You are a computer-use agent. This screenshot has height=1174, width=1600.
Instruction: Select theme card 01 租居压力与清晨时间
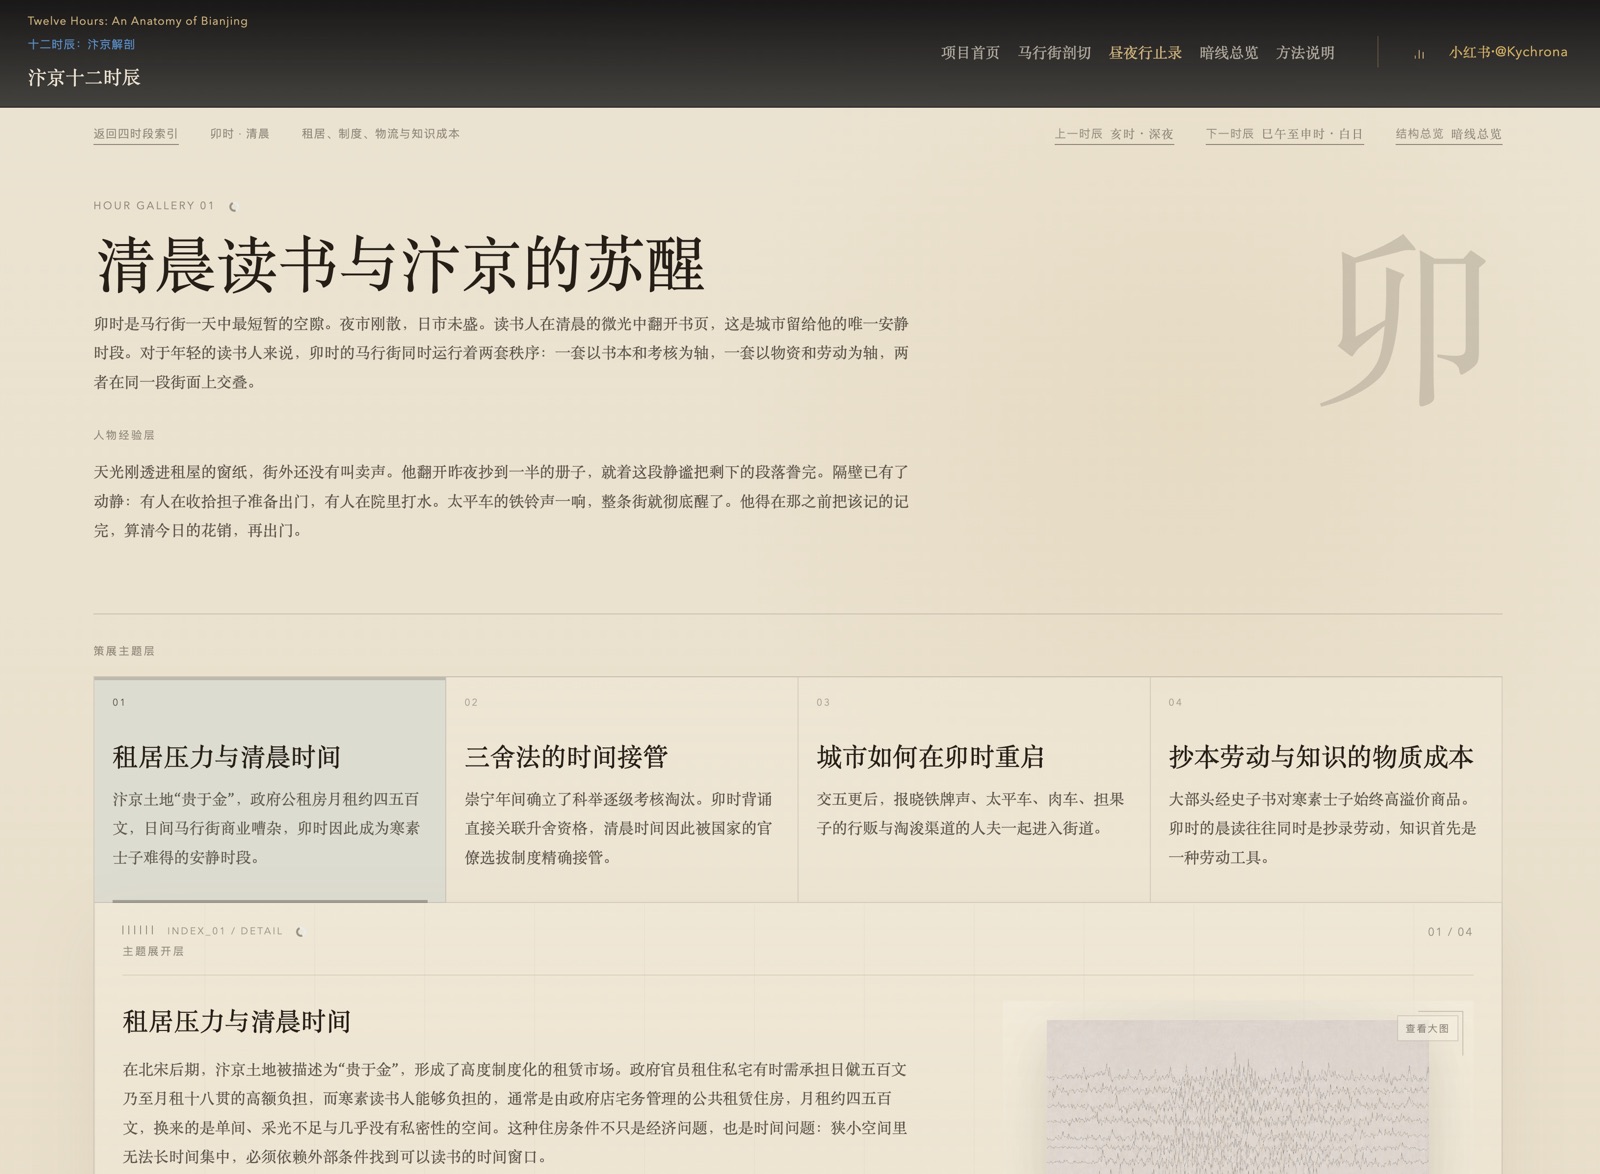270,790
